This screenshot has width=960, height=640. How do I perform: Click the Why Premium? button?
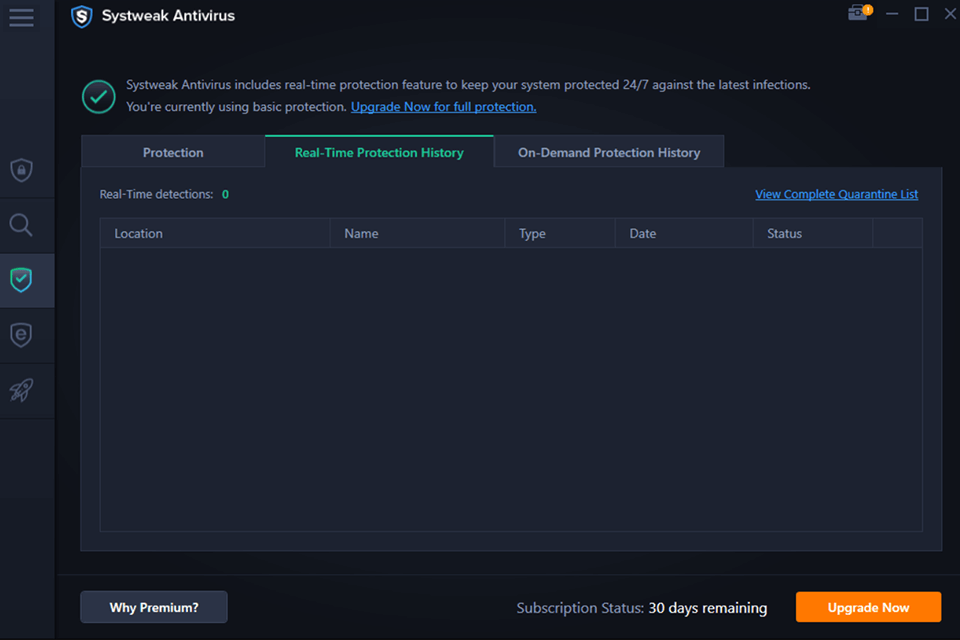pos(154,608)
